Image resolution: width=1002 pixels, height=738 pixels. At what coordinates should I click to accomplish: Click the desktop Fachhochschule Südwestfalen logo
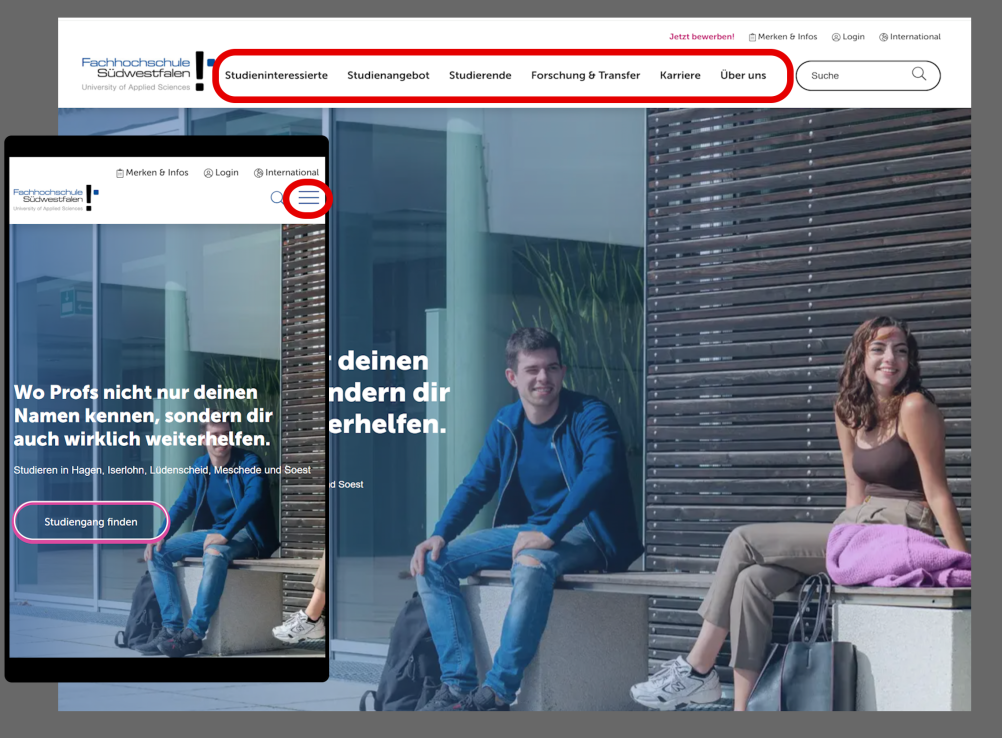tap(147, 73)
